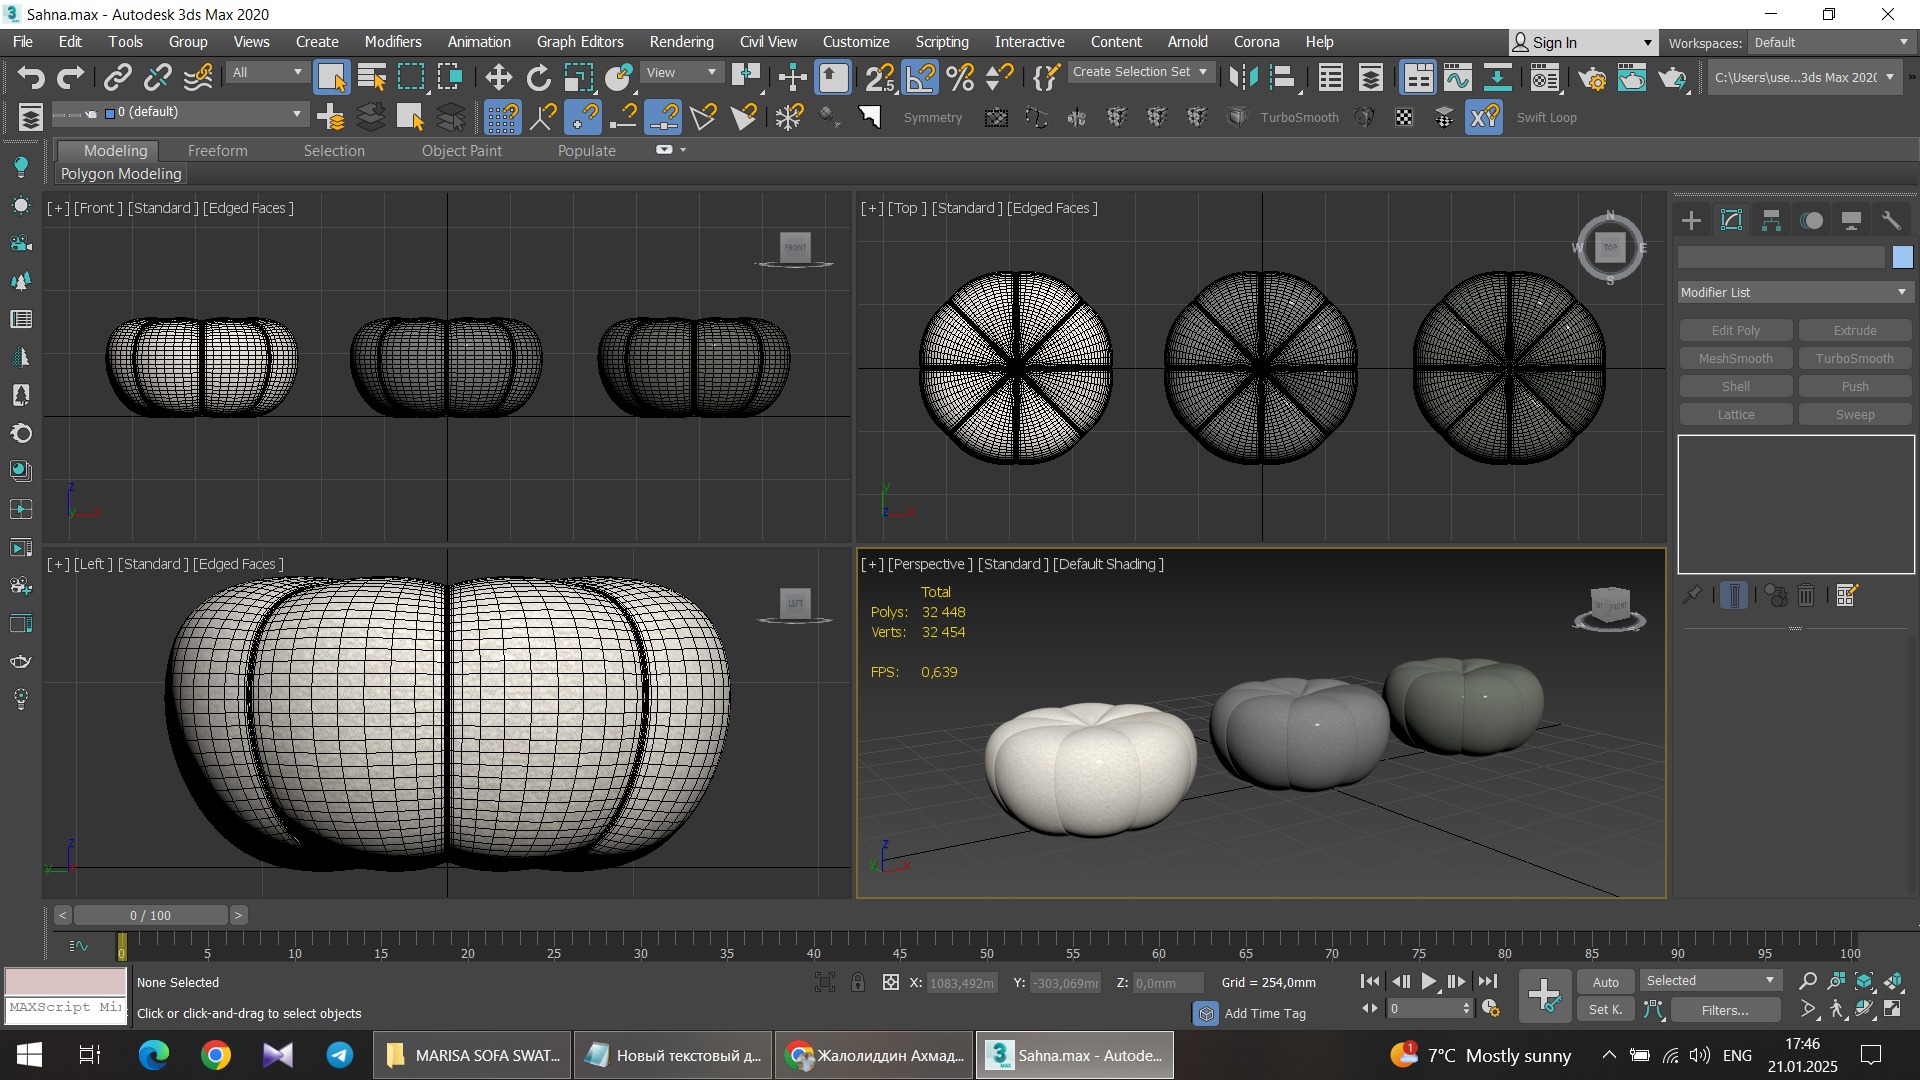Screen dimensions: 1920x1080
Task: Toggle the 2.5D Snaps button
Action: (x=880, y=77)
